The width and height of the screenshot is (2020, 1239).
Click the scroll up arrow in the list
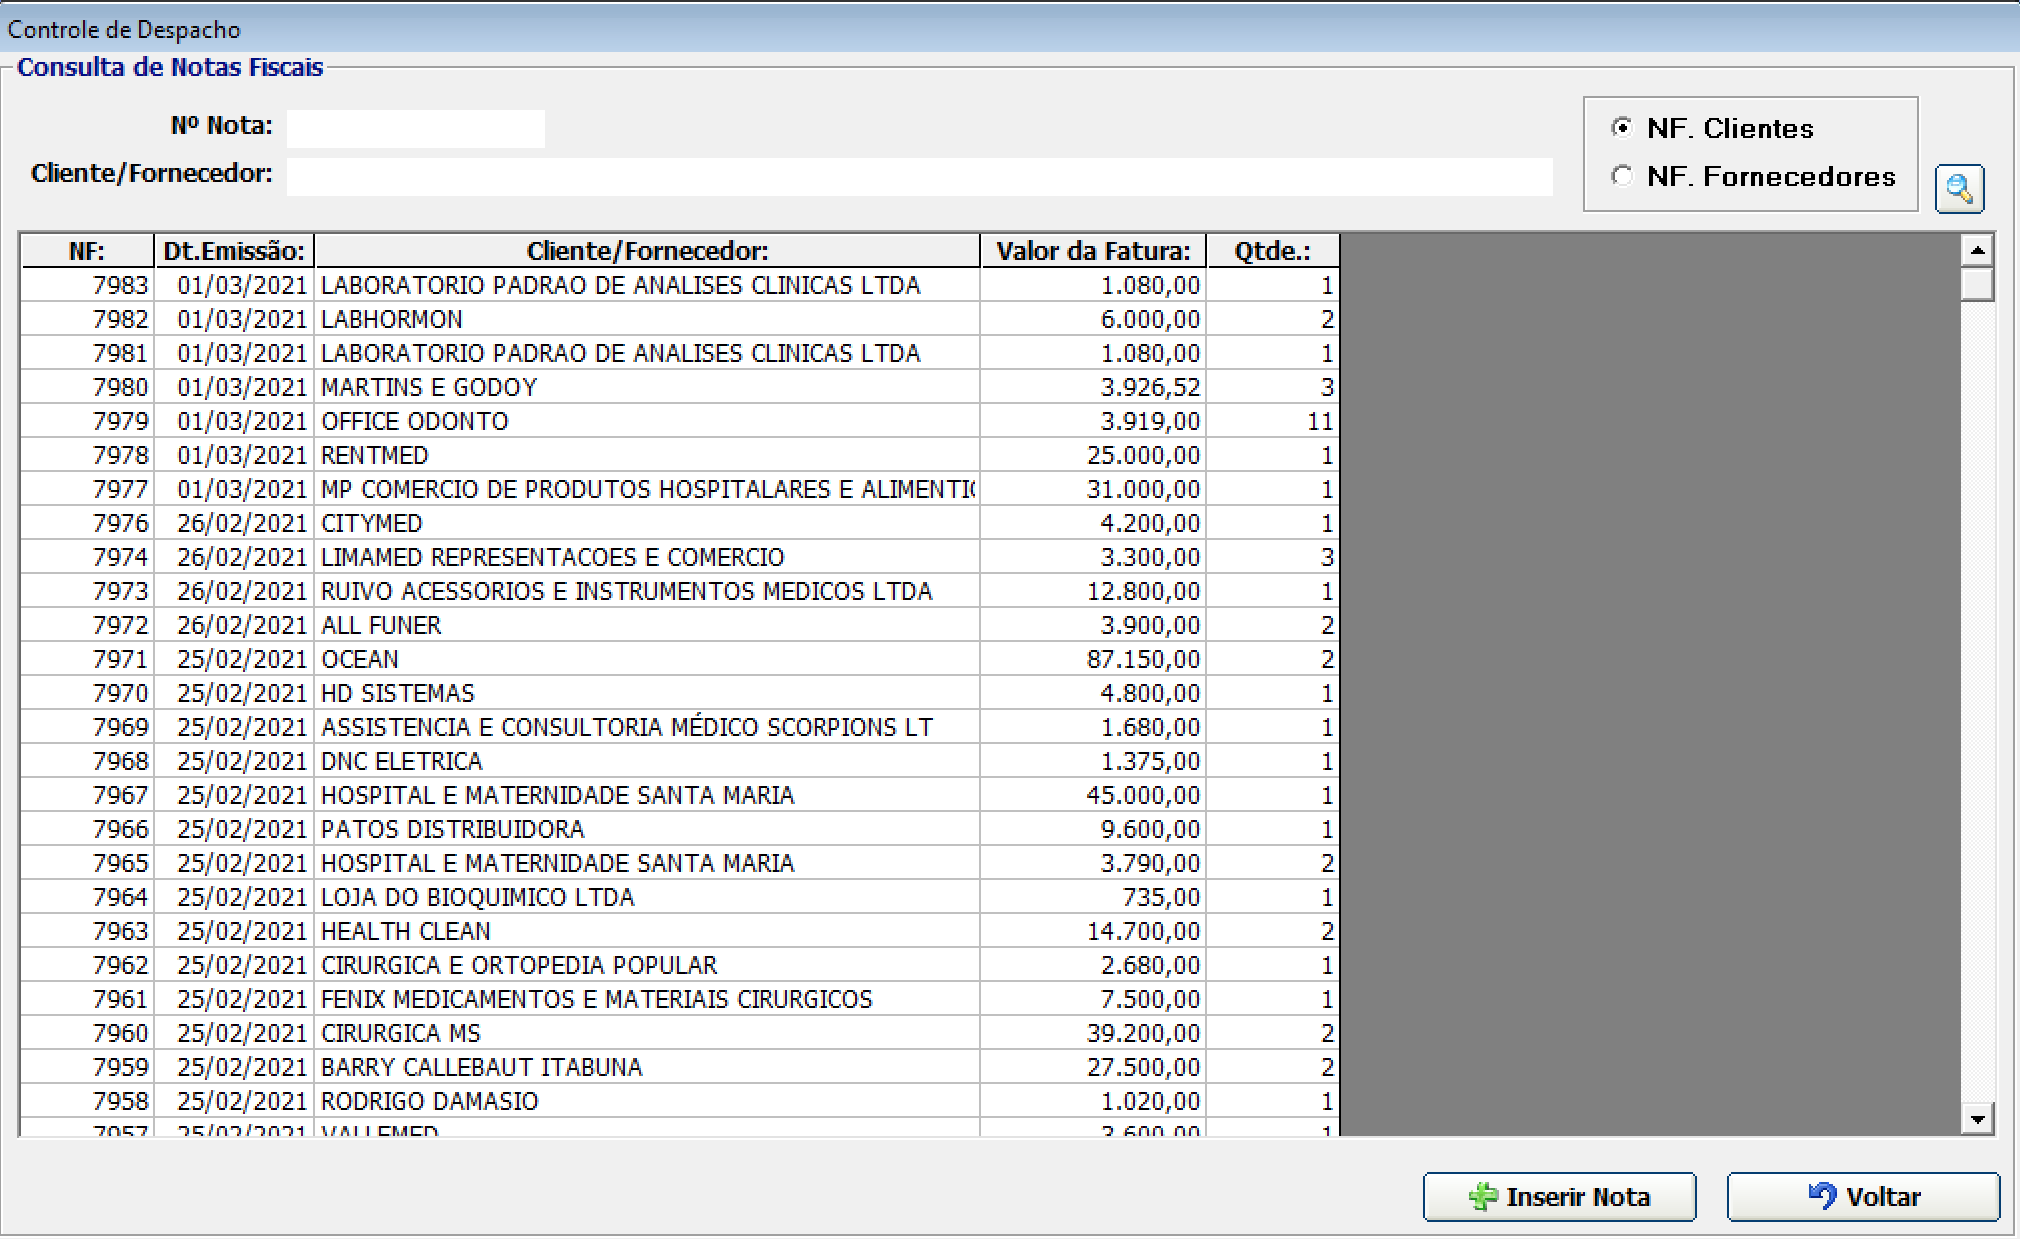coord(1977,250)
